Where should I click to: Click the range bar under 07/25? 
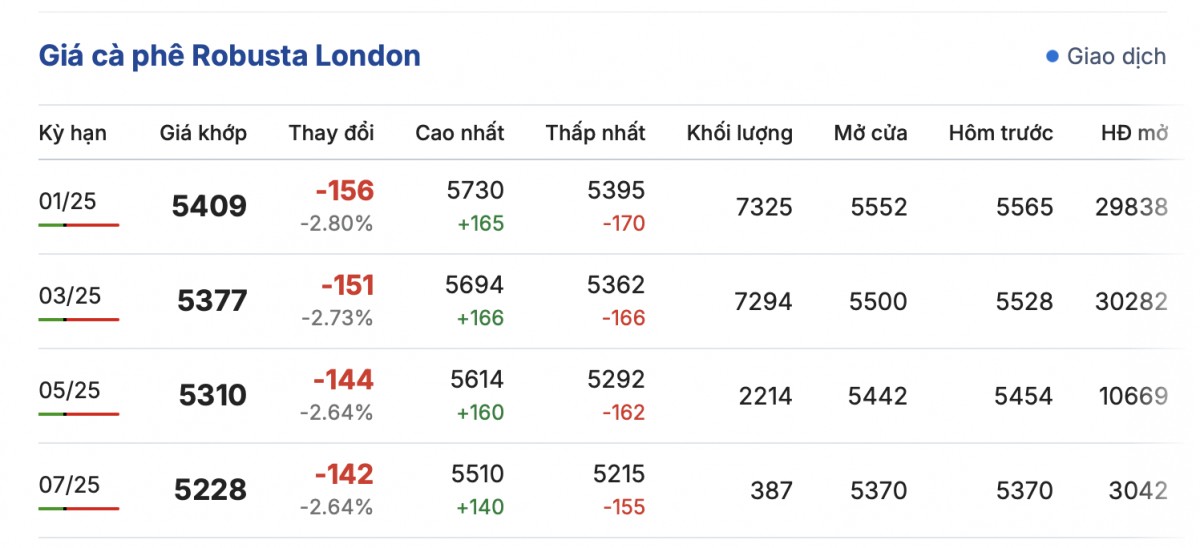[79, 508]
